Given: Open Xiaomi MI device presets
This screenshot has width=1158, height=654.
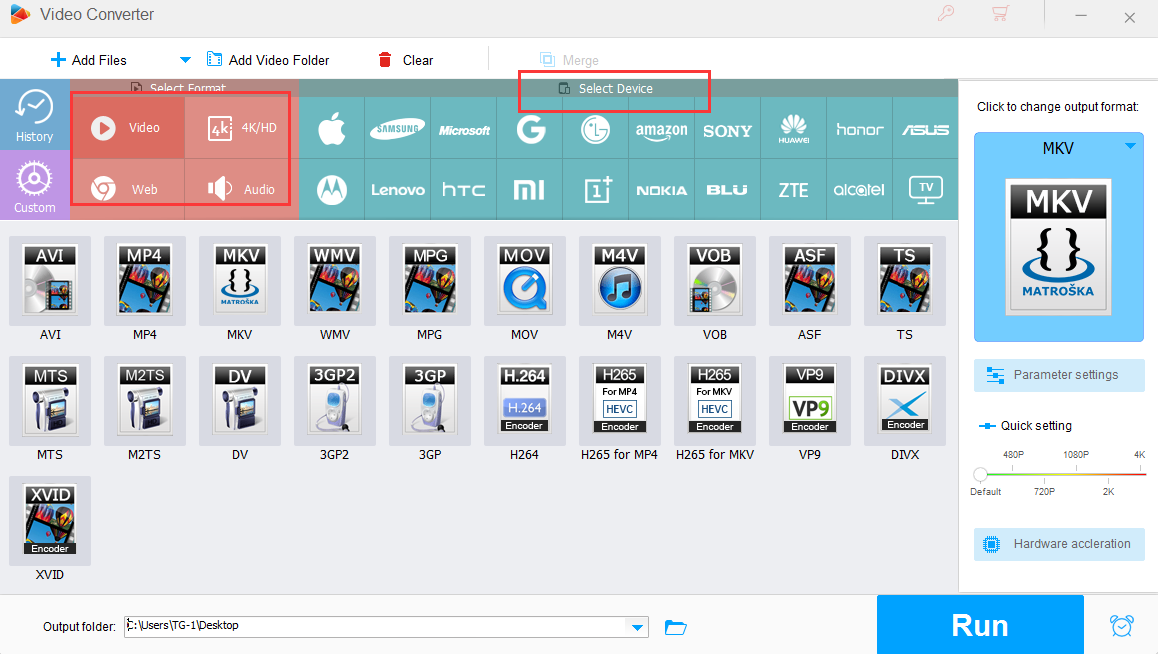Looking at the screenshot, I should (x=530, y=190).
